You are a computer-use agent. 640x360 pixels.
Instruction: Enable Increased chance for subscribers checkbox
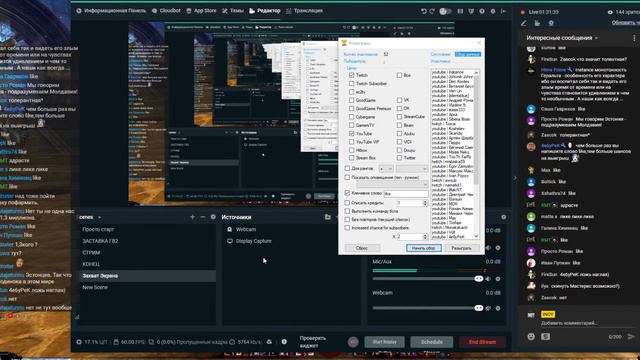point(347,228)
